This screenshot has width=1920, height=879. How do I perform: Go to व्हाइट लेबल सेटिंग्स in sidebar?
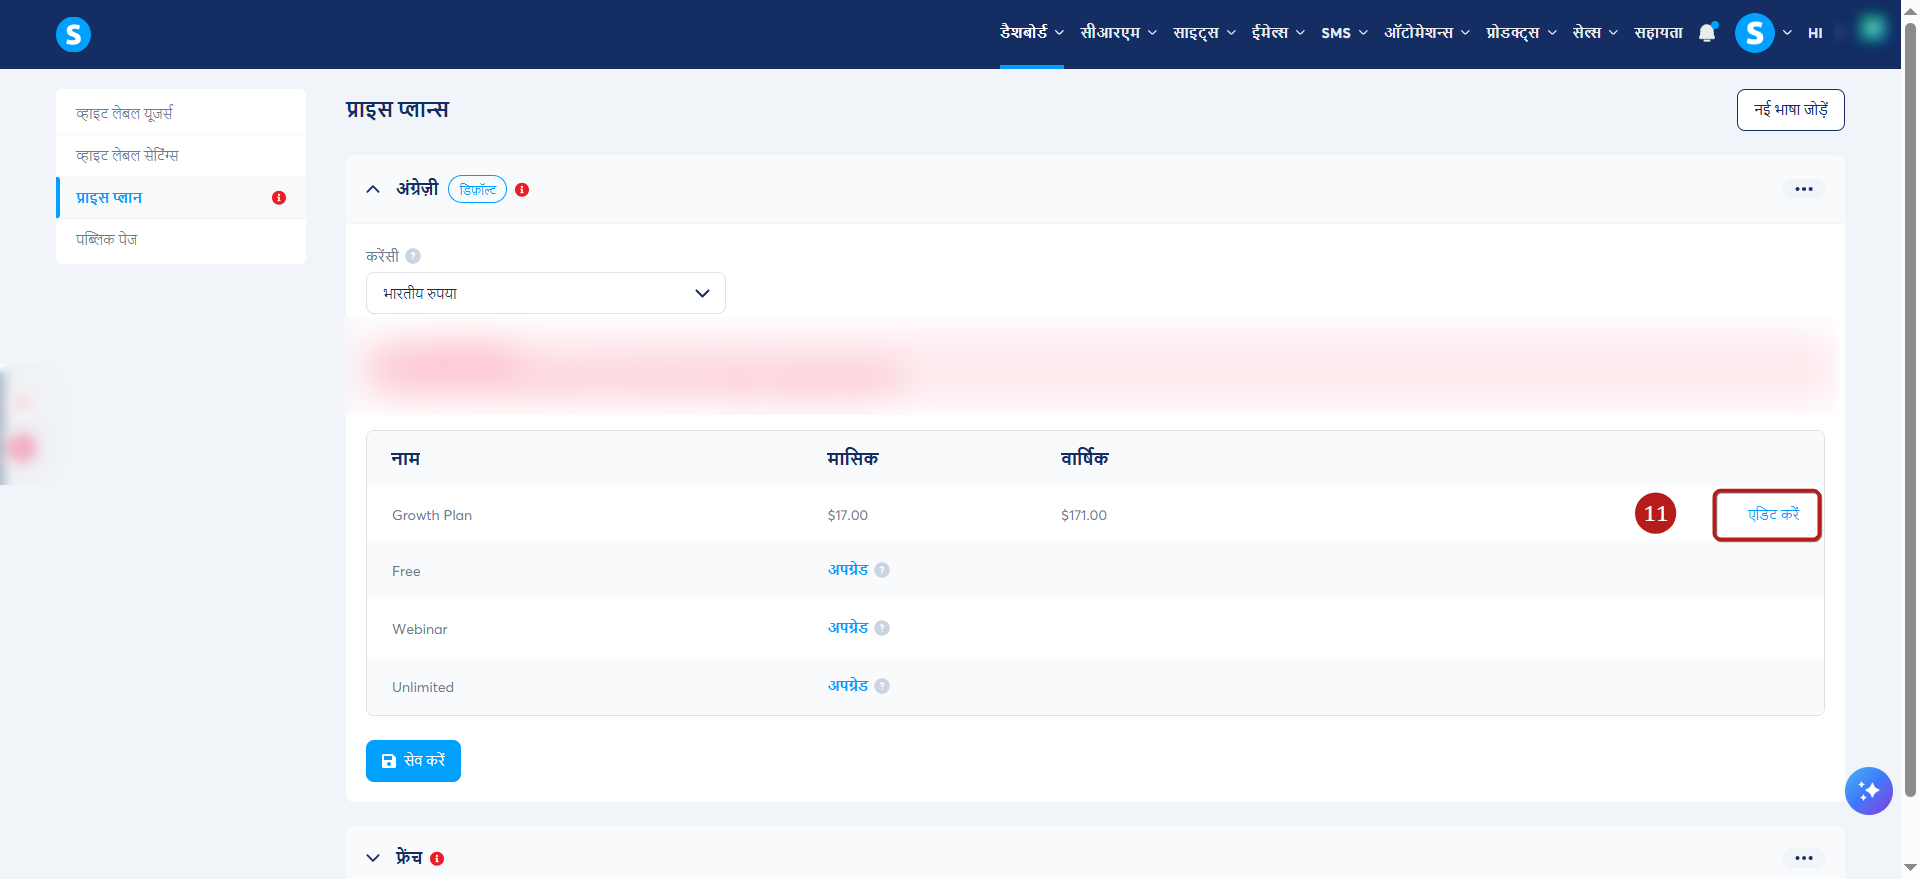pyautogui.click(x=181, y=155)
